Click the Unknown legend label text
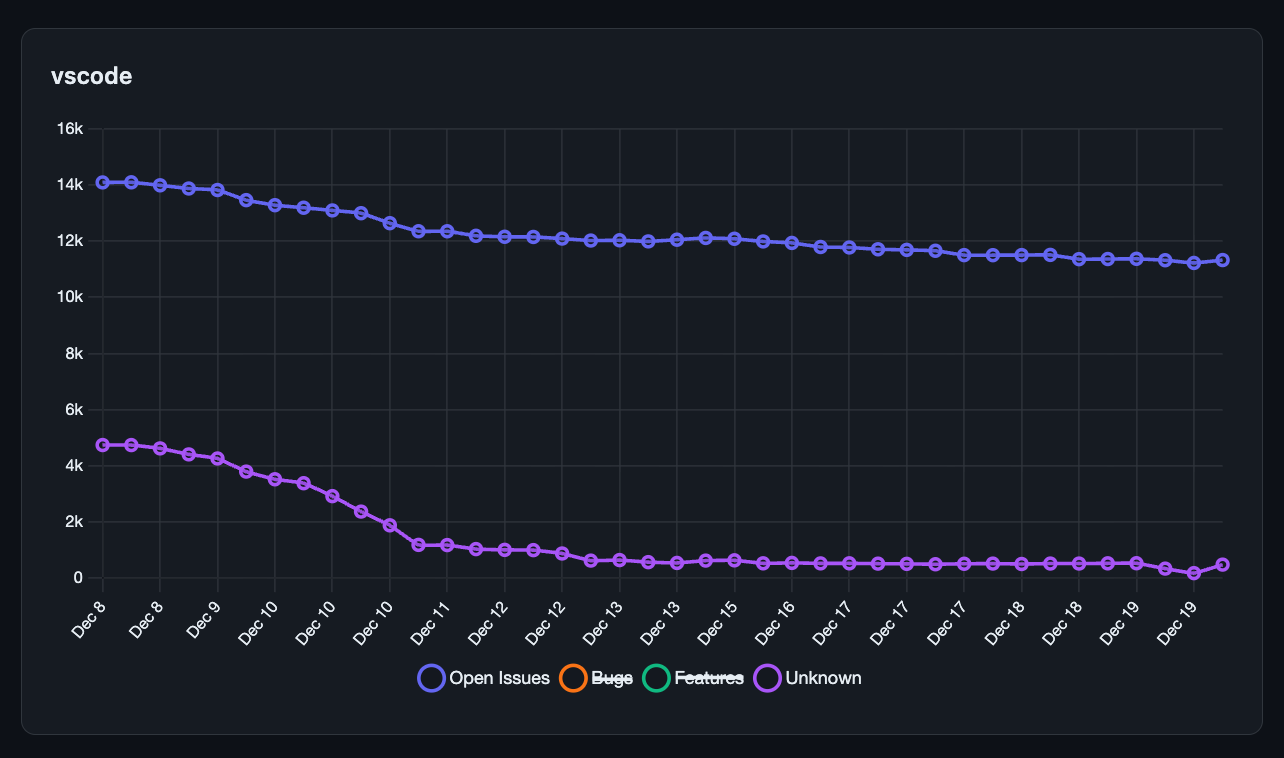 point(826,678)
